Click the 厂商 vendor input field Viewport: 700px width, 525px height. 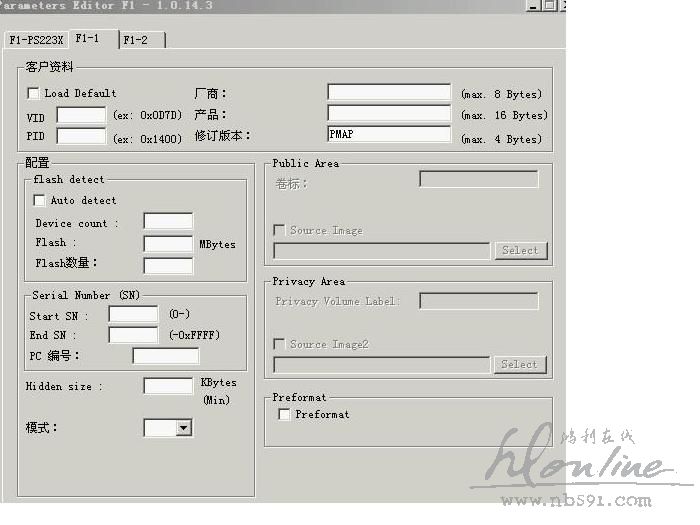click(x=388, y=93)
